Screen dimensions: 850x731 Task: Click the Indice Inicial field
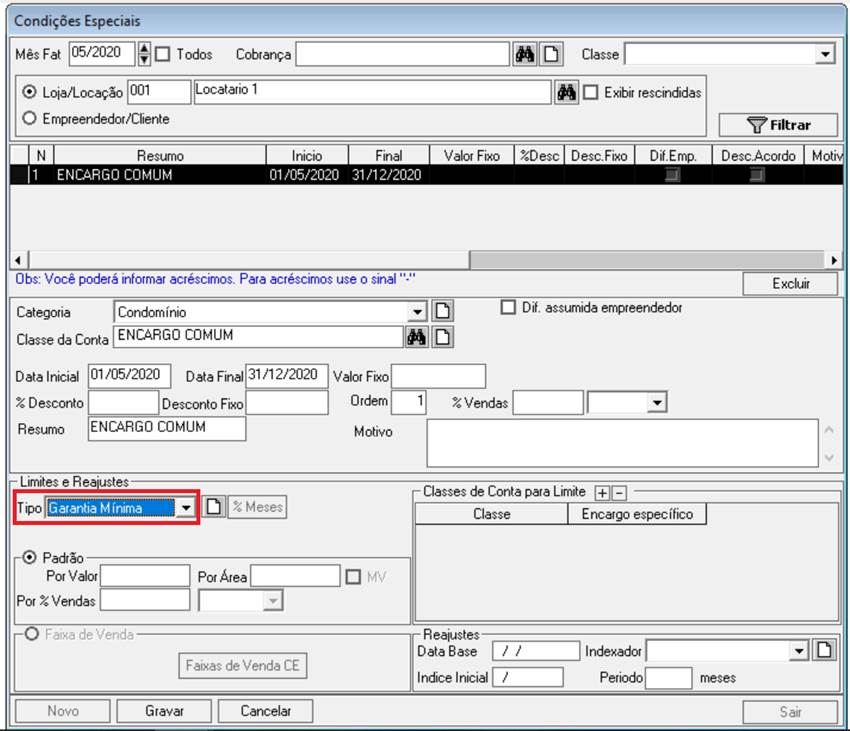(x=527, y=677)
